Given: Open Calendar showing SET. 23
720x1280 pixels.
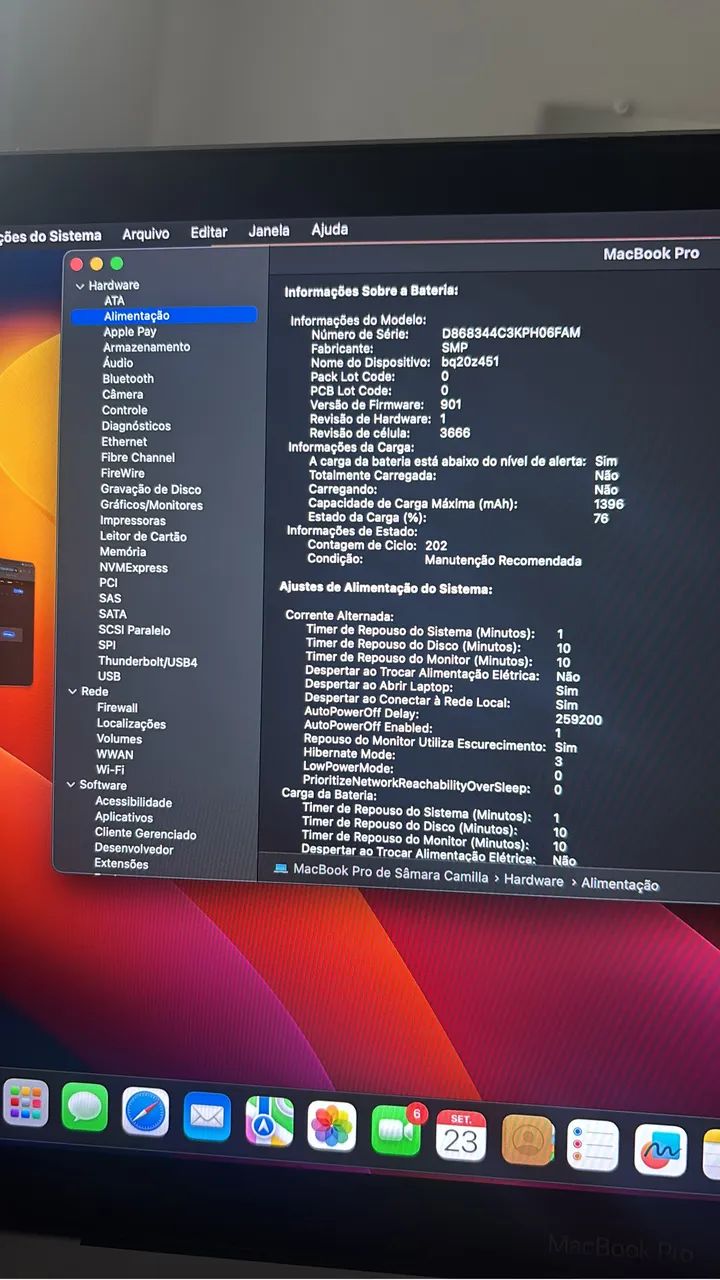Looking at the screenshot, I should coord(461,1136).
